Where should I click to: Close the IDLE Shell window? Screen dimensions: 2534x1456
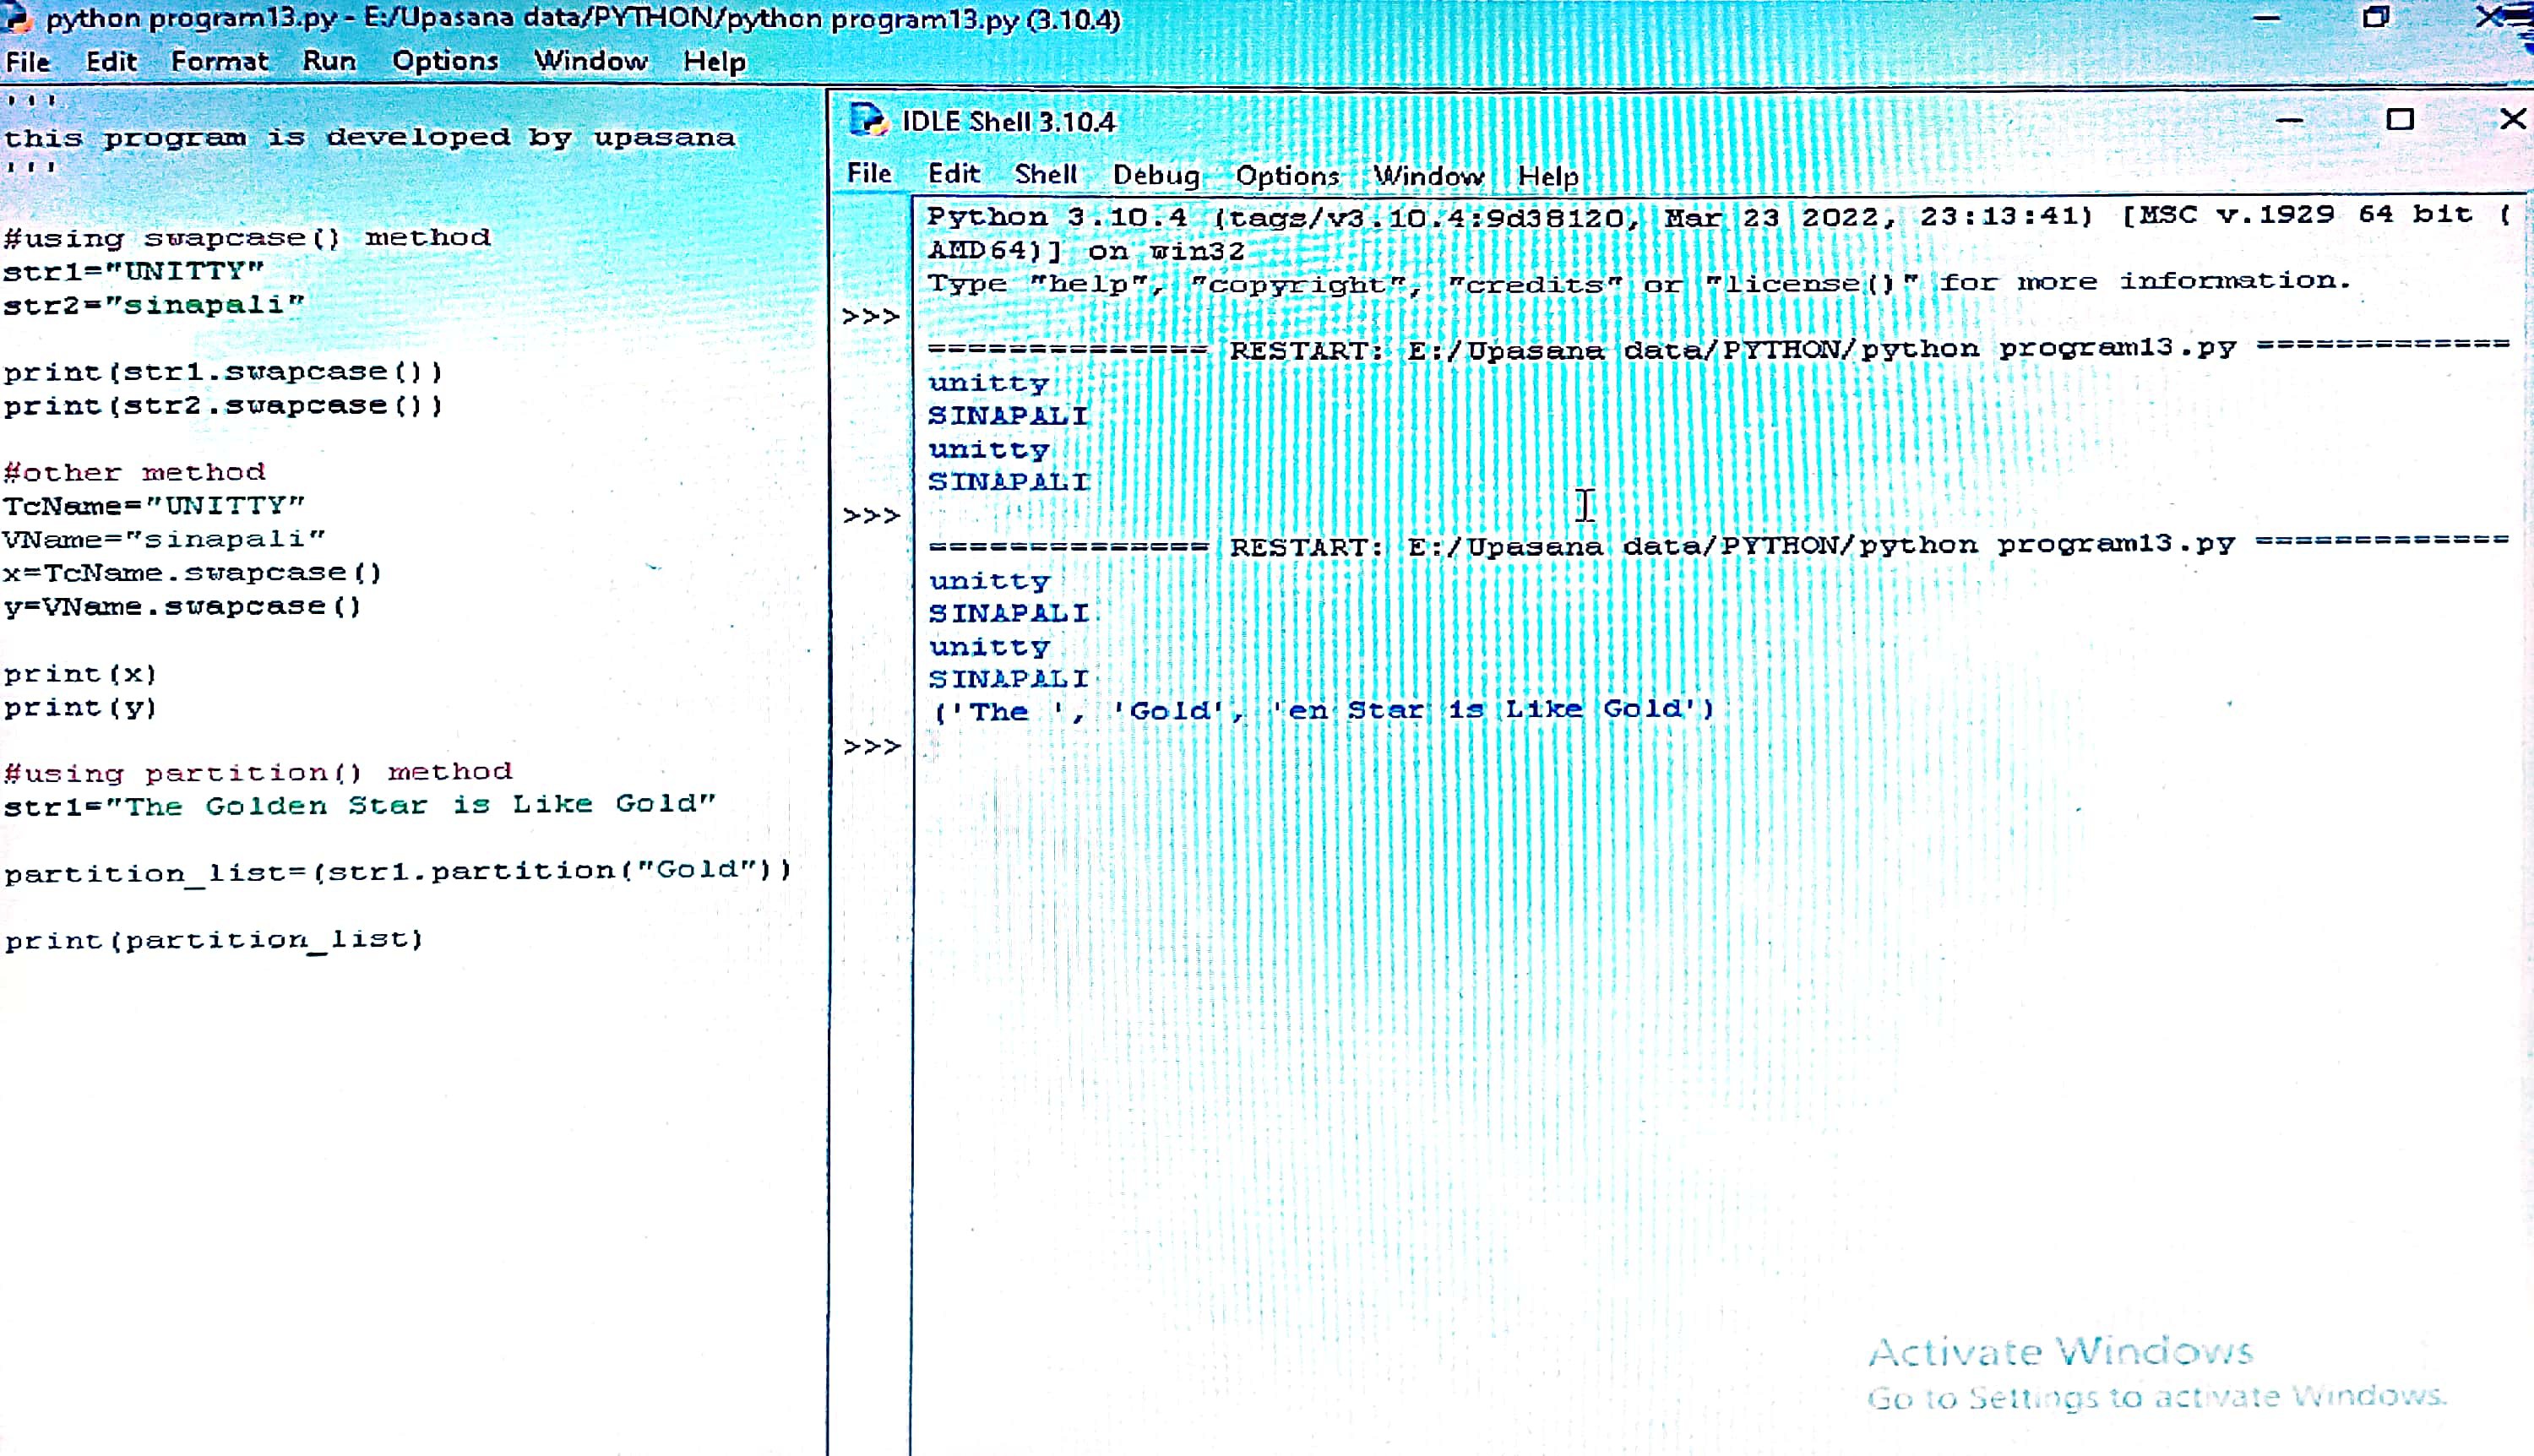click(x=2511, y=120)
